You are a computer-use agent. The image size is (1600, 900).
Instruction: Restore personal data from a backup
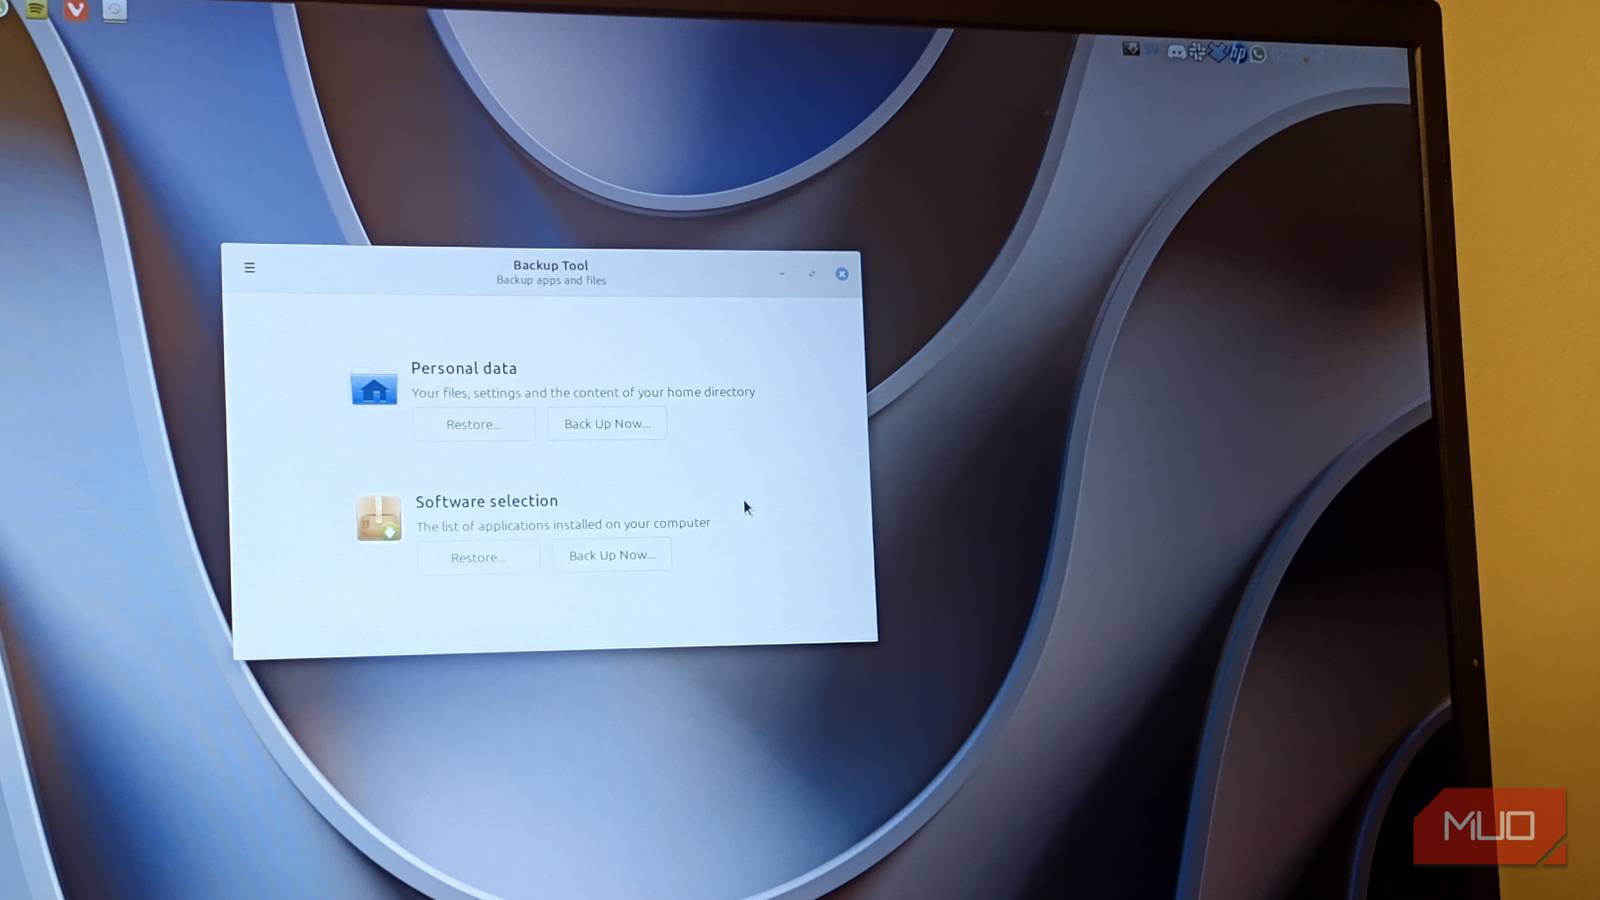473,424
